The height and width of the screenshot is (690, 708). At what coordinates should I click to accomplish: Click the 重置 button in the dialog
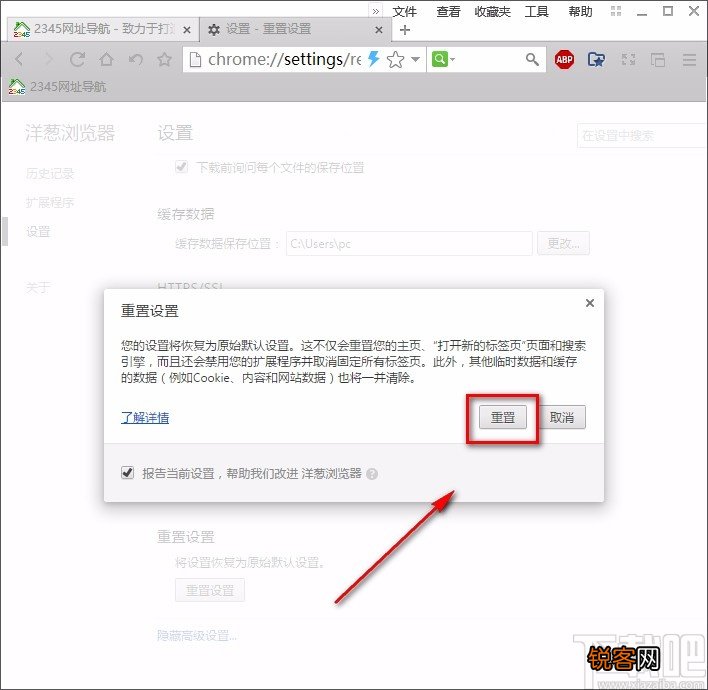[x=503, y=417]
